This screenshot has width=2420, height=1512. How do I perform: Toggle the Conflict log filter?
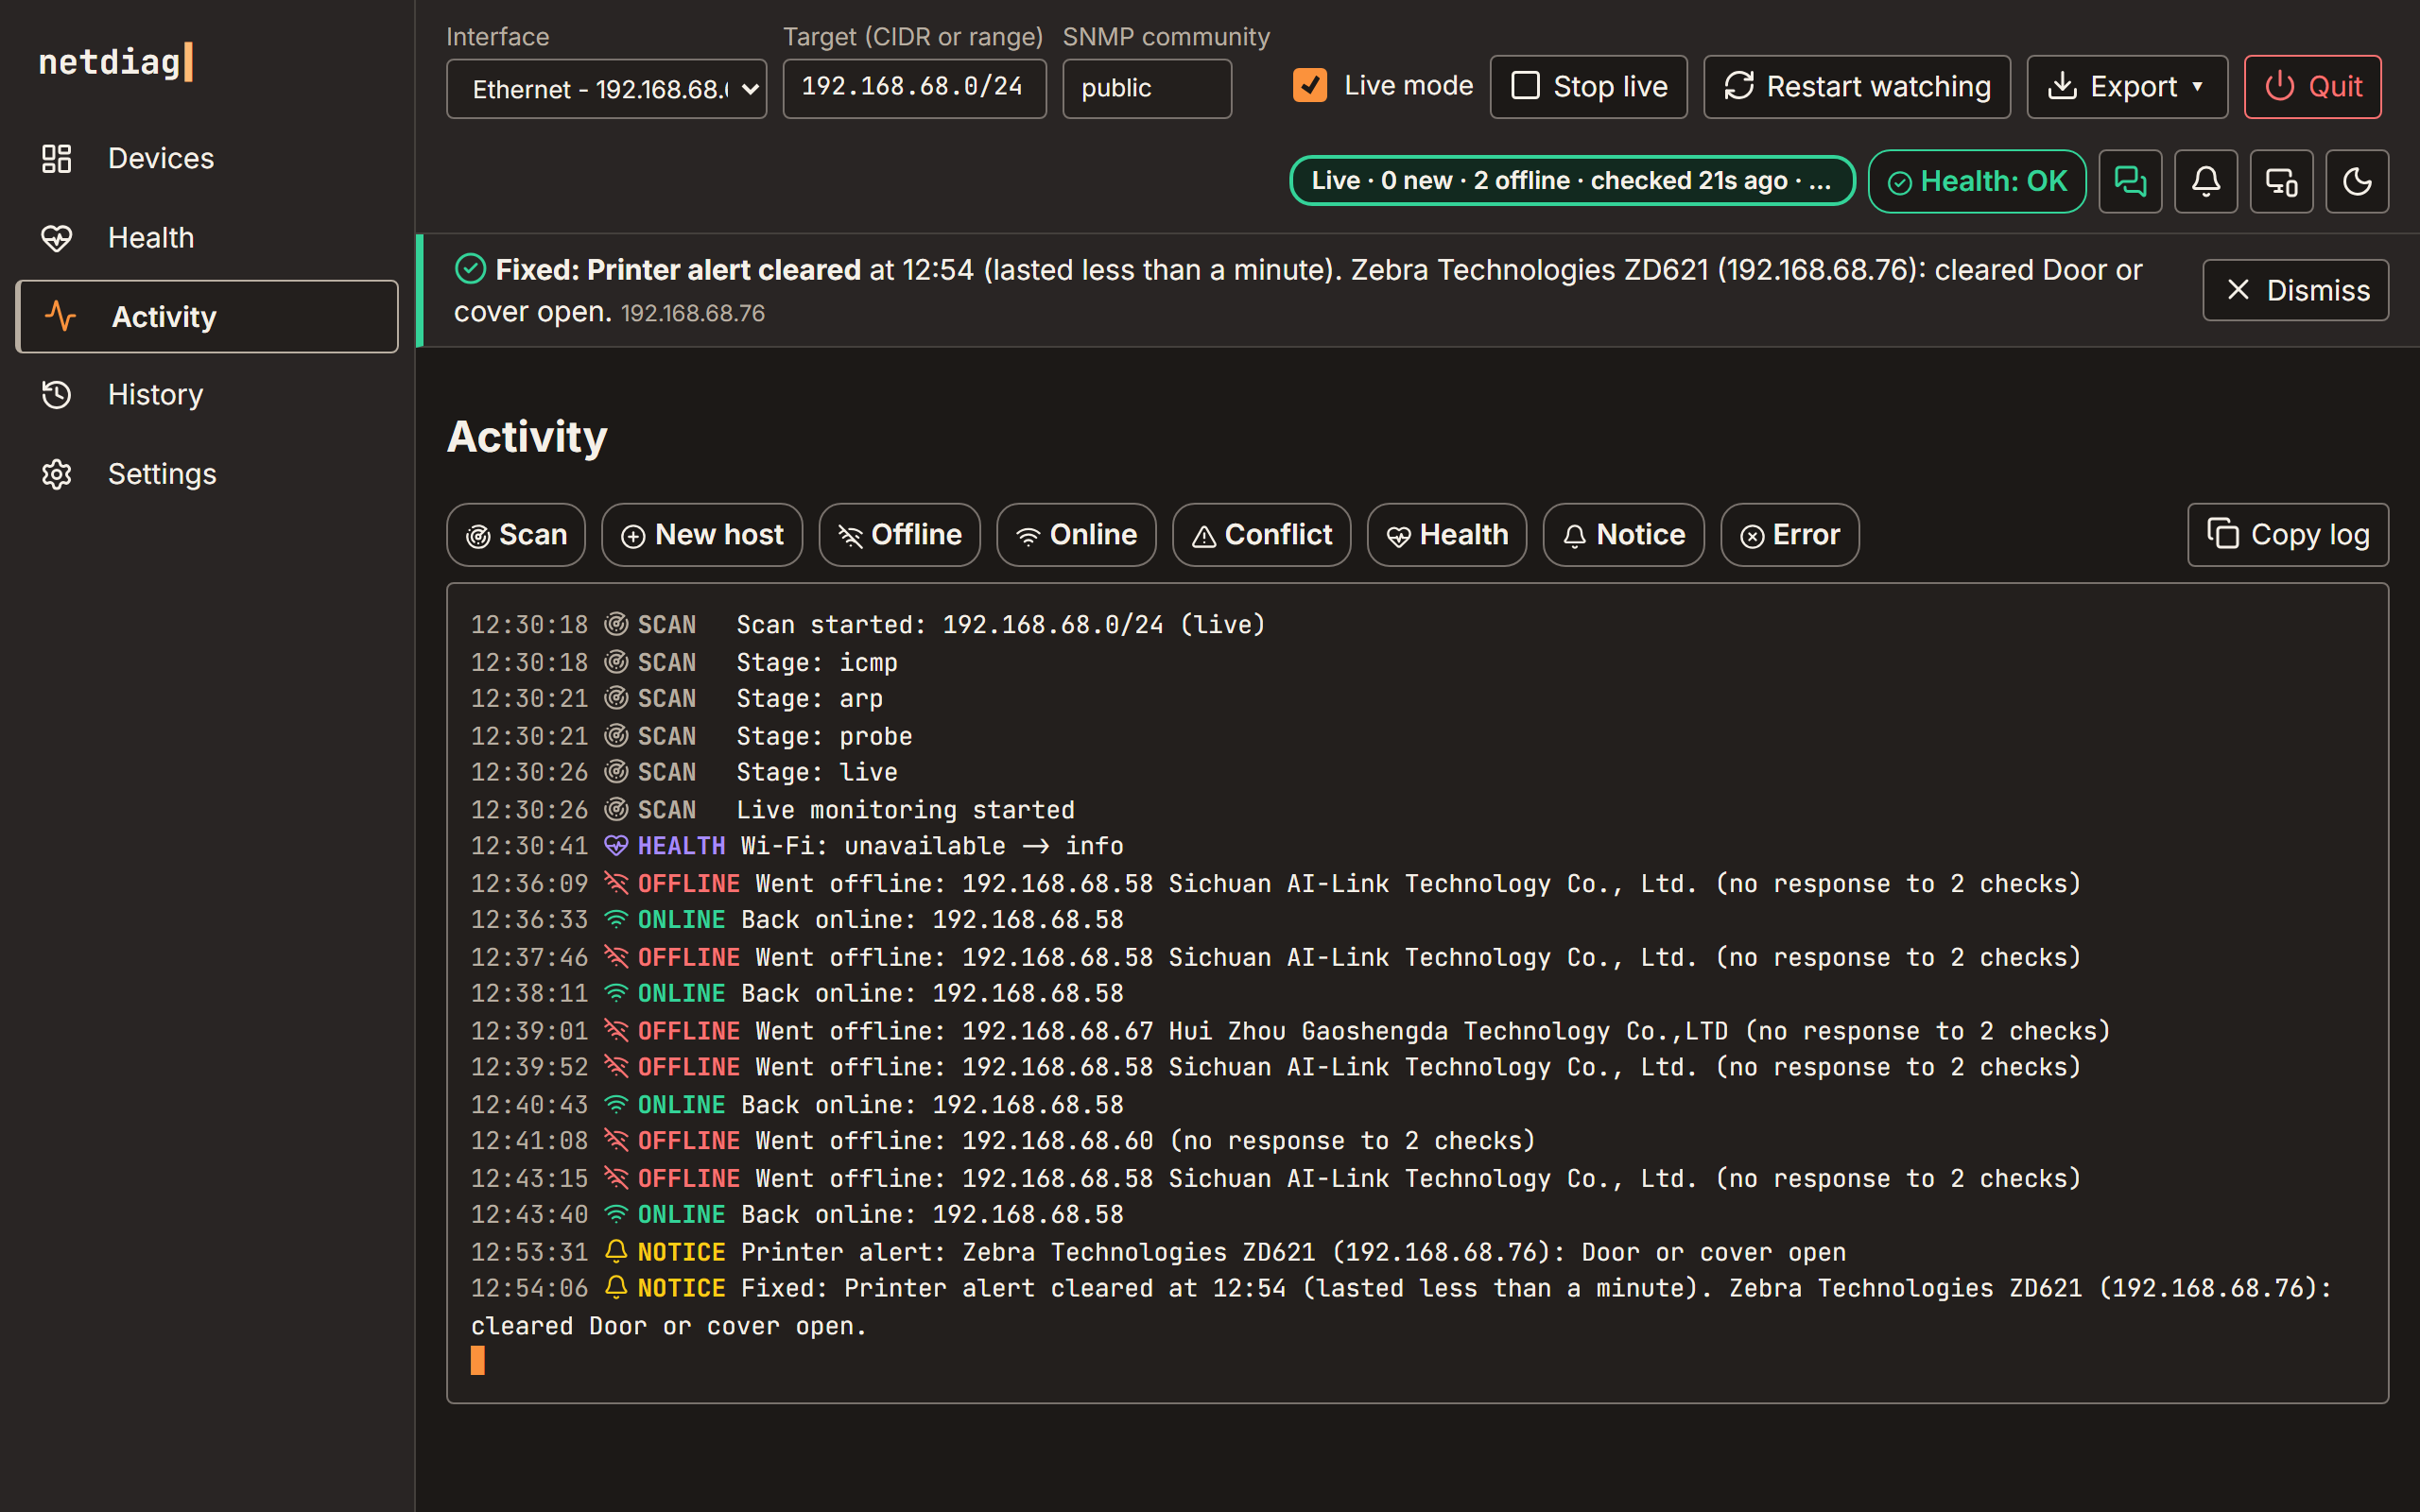coord(1261,535)
